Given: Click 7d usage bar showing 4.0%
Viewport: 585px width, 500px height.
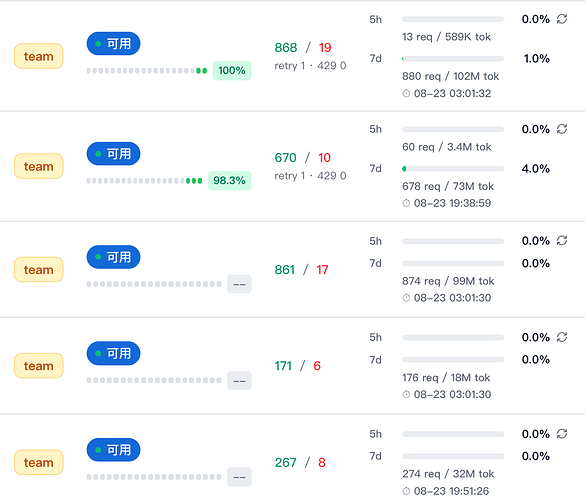Looking at the screenshot, I should coord(453,169).
